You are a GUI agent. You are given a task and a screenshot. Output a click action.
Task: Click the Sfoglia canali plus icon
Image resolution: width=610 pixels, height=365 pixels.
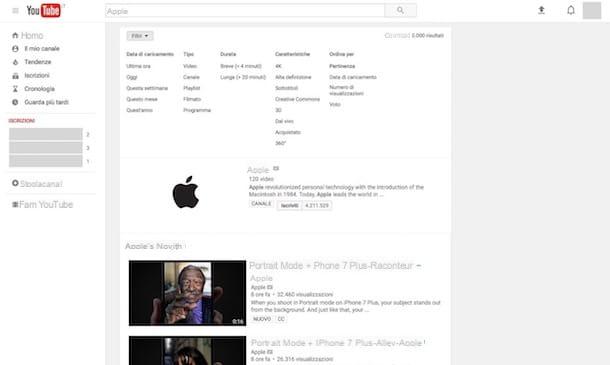point(15,183)
